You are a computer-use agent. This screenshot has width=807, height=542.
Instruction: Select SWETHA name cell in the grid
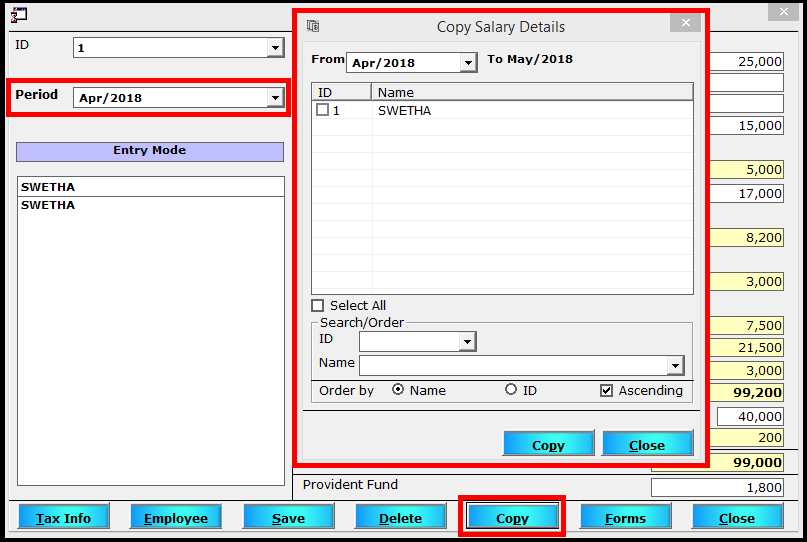pos(404,111)
